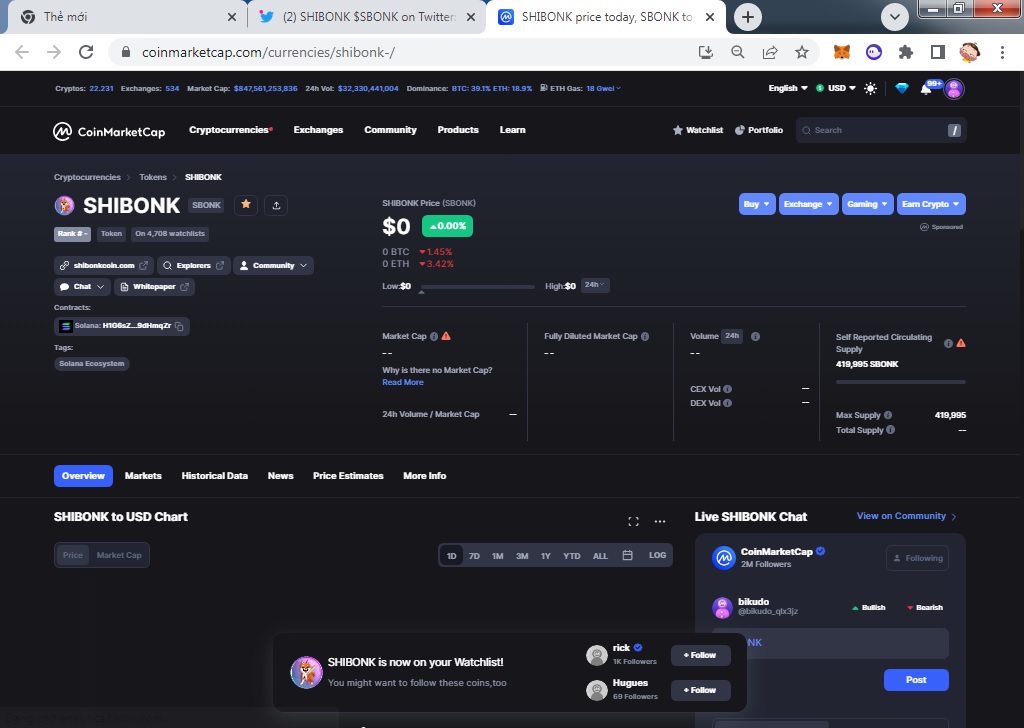Follow rick in watchlist popup

click(x=701, y=655)
